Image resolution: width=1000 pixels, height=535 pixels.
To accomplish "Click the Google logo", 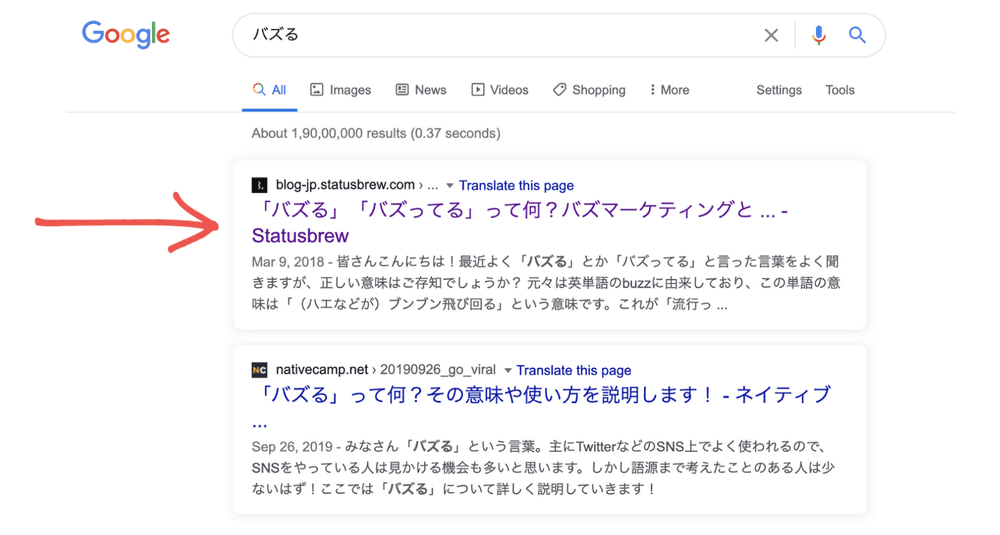I will point(126,35).
